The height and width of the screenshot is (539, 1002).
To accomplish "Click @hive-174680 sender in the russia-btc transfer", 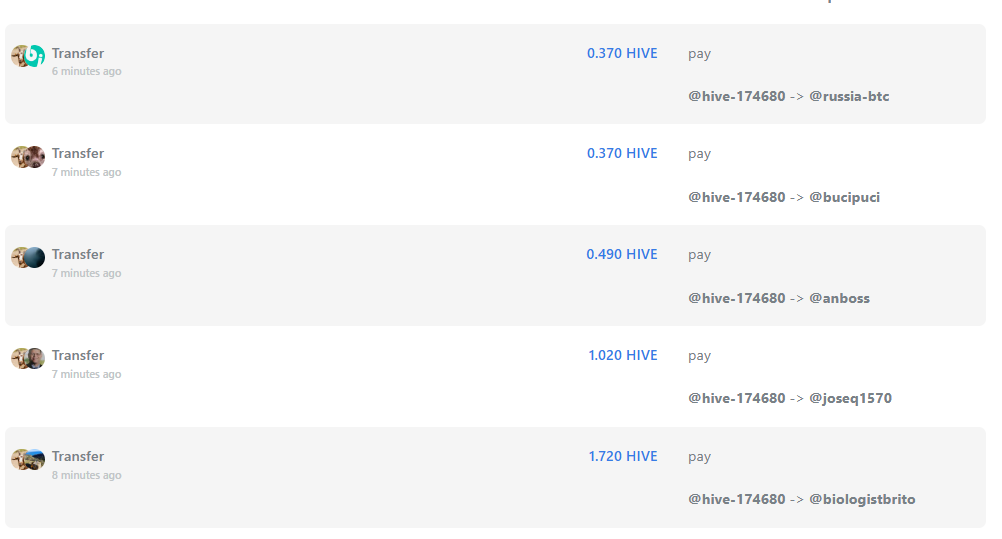I will point(736,97).
